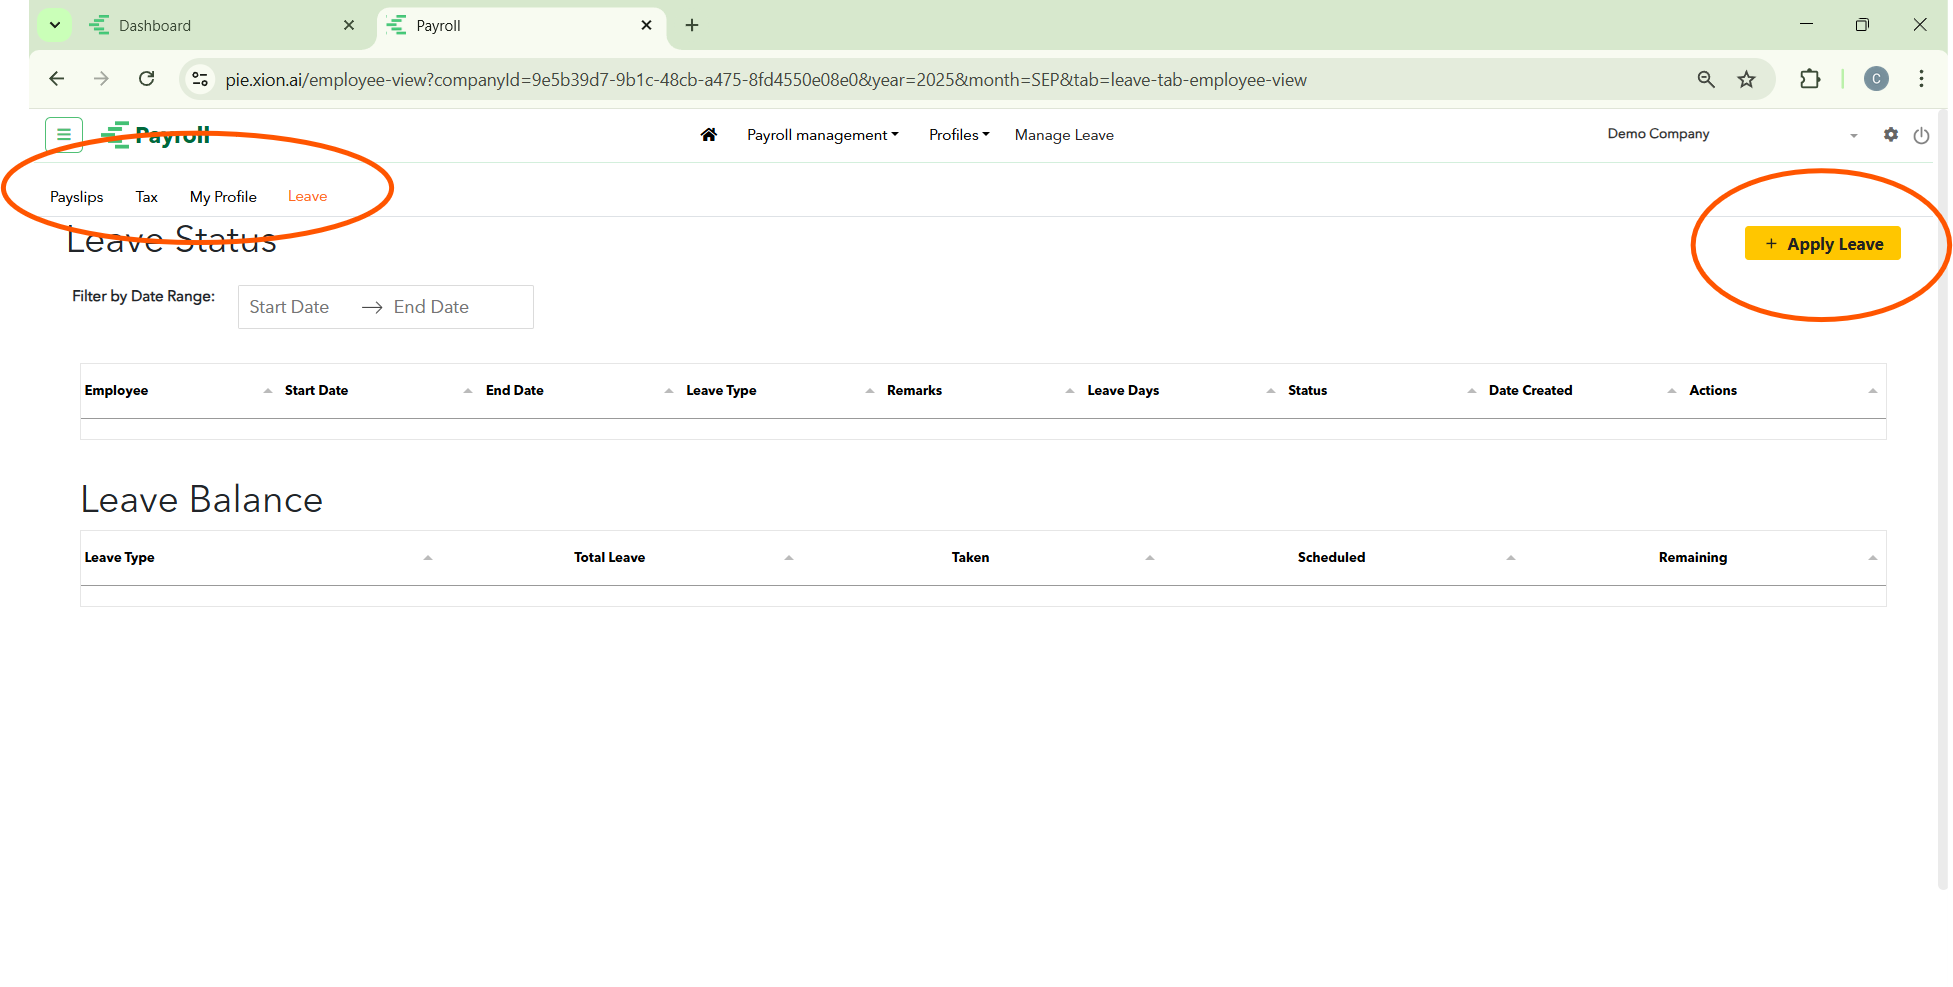Viewport: 1953px width, 987px height.
Task: Open the settings gear icon
Action: [x=1890, y=134]
